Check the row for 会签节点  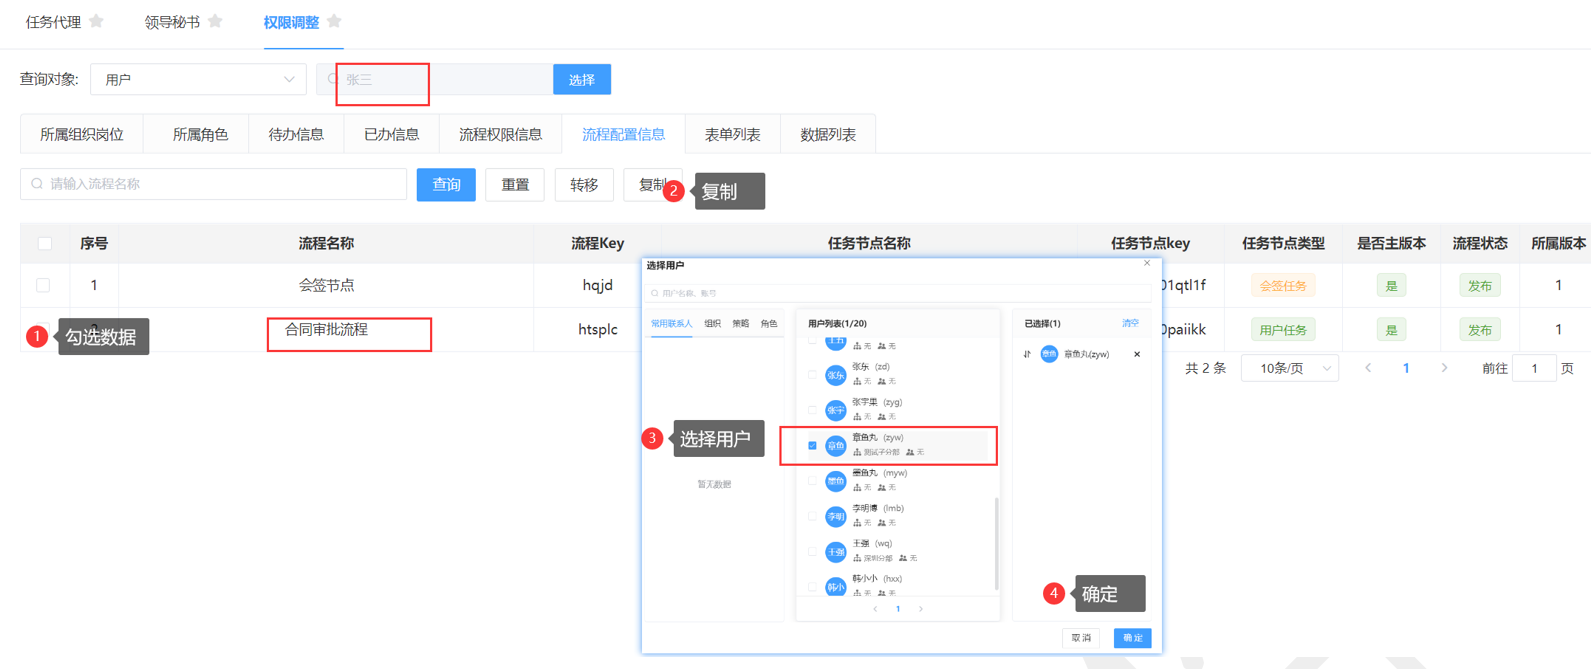click(43, 285)
